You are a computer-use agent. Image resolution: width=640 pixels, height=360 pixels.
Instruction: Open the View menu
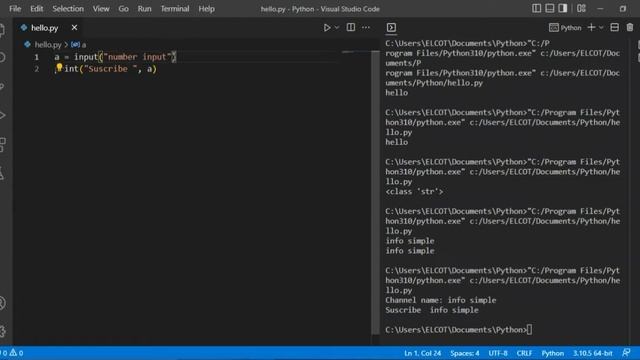click(x=101, y=9)
